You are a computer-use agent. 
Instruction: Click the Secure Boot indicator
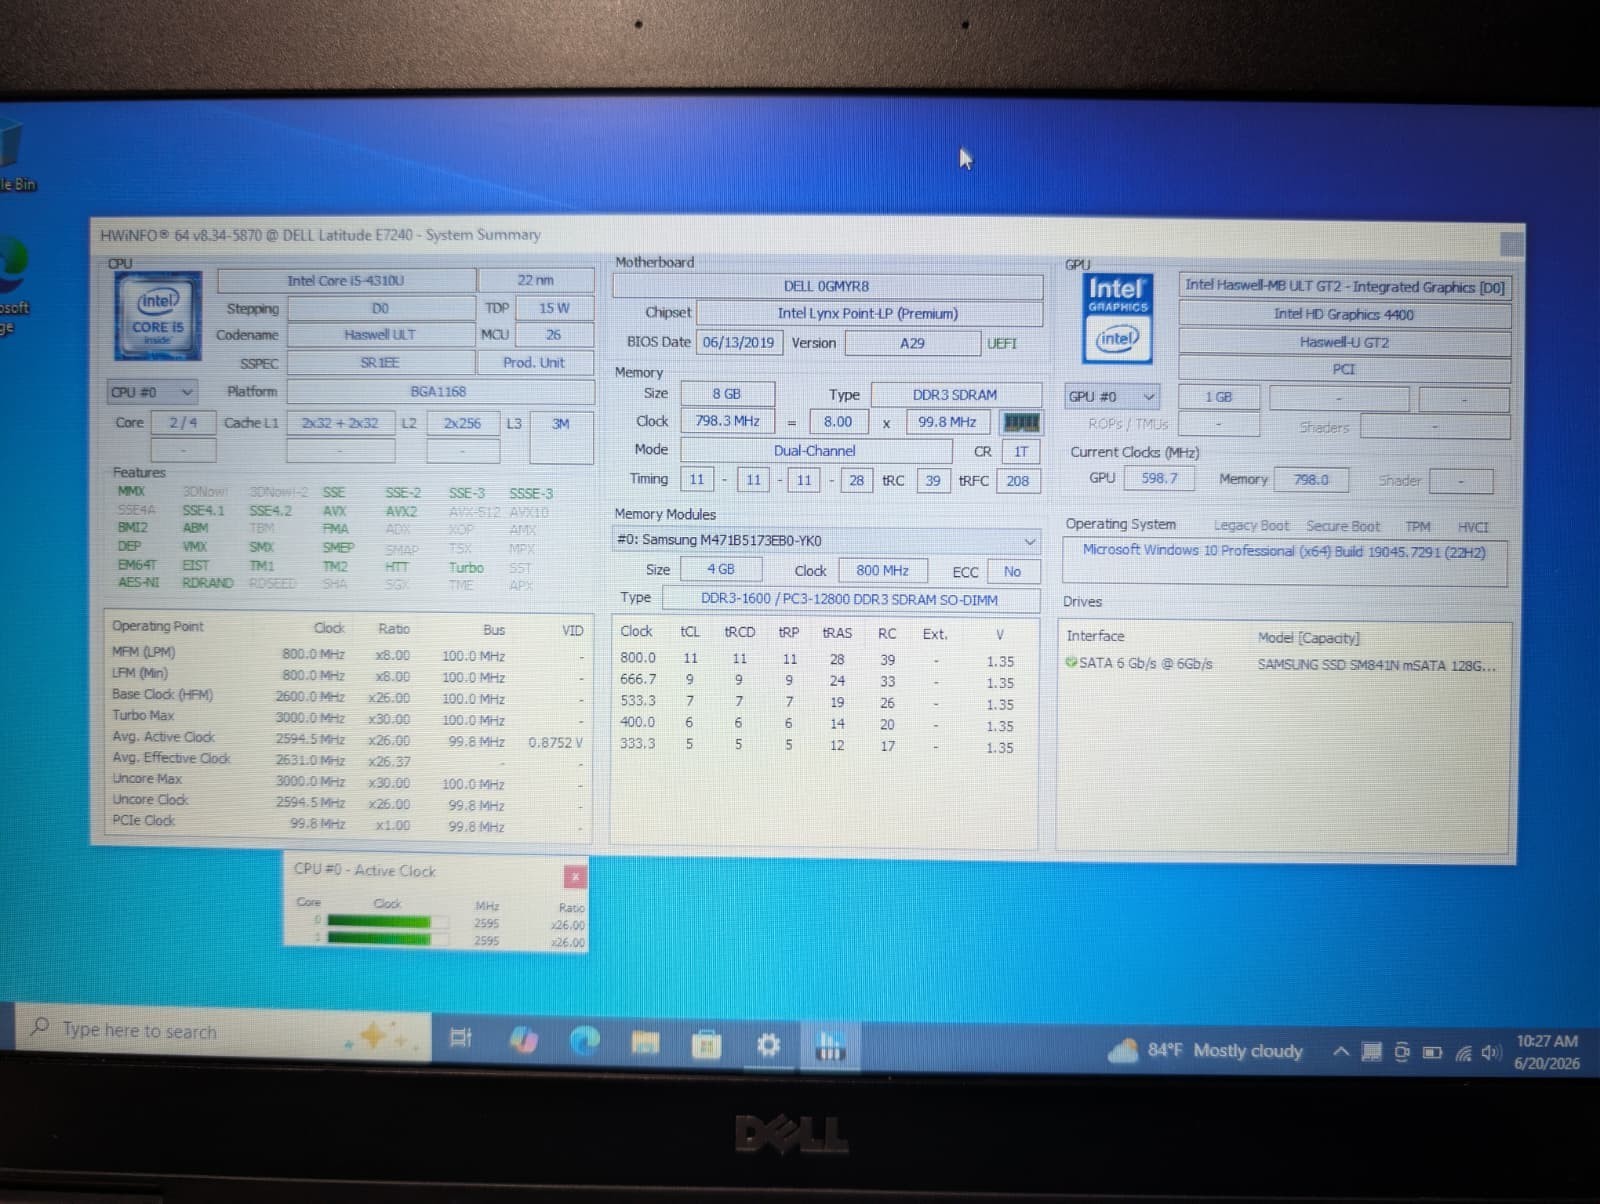(x=1343, y=526)
